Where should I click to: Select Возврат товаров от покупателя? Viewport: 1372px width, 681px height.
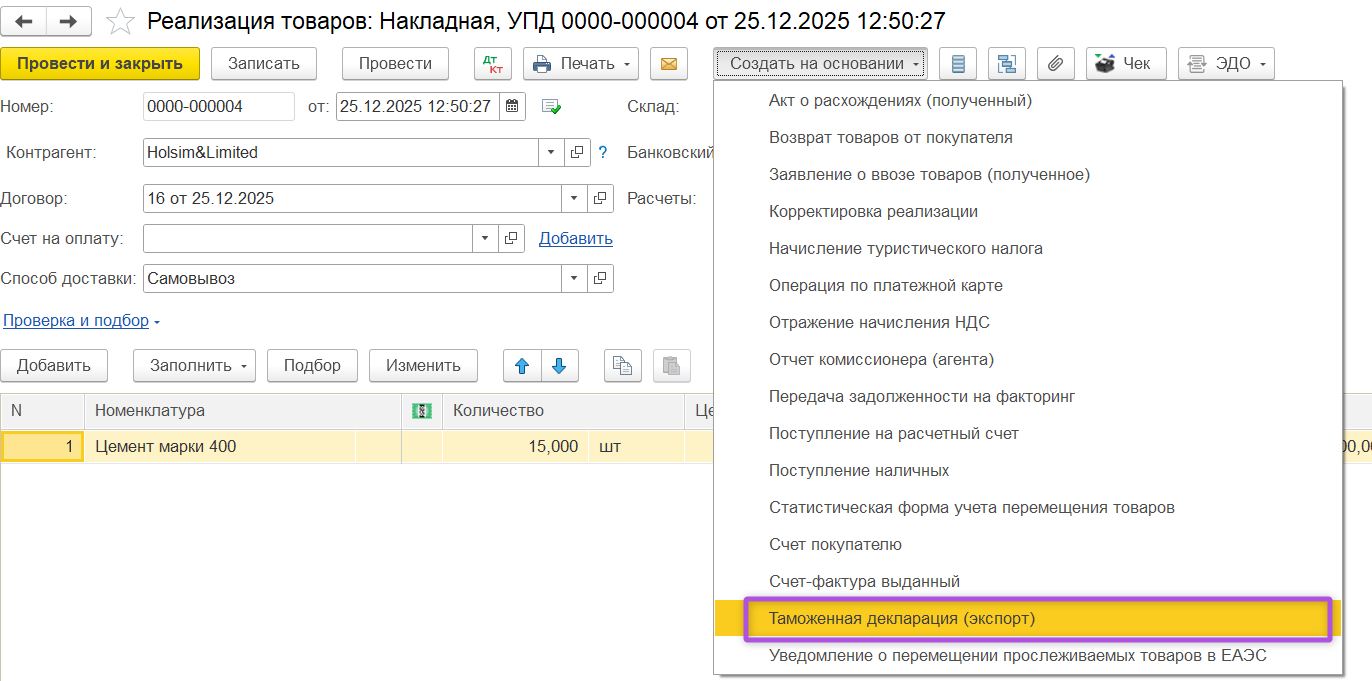(890, 138)
